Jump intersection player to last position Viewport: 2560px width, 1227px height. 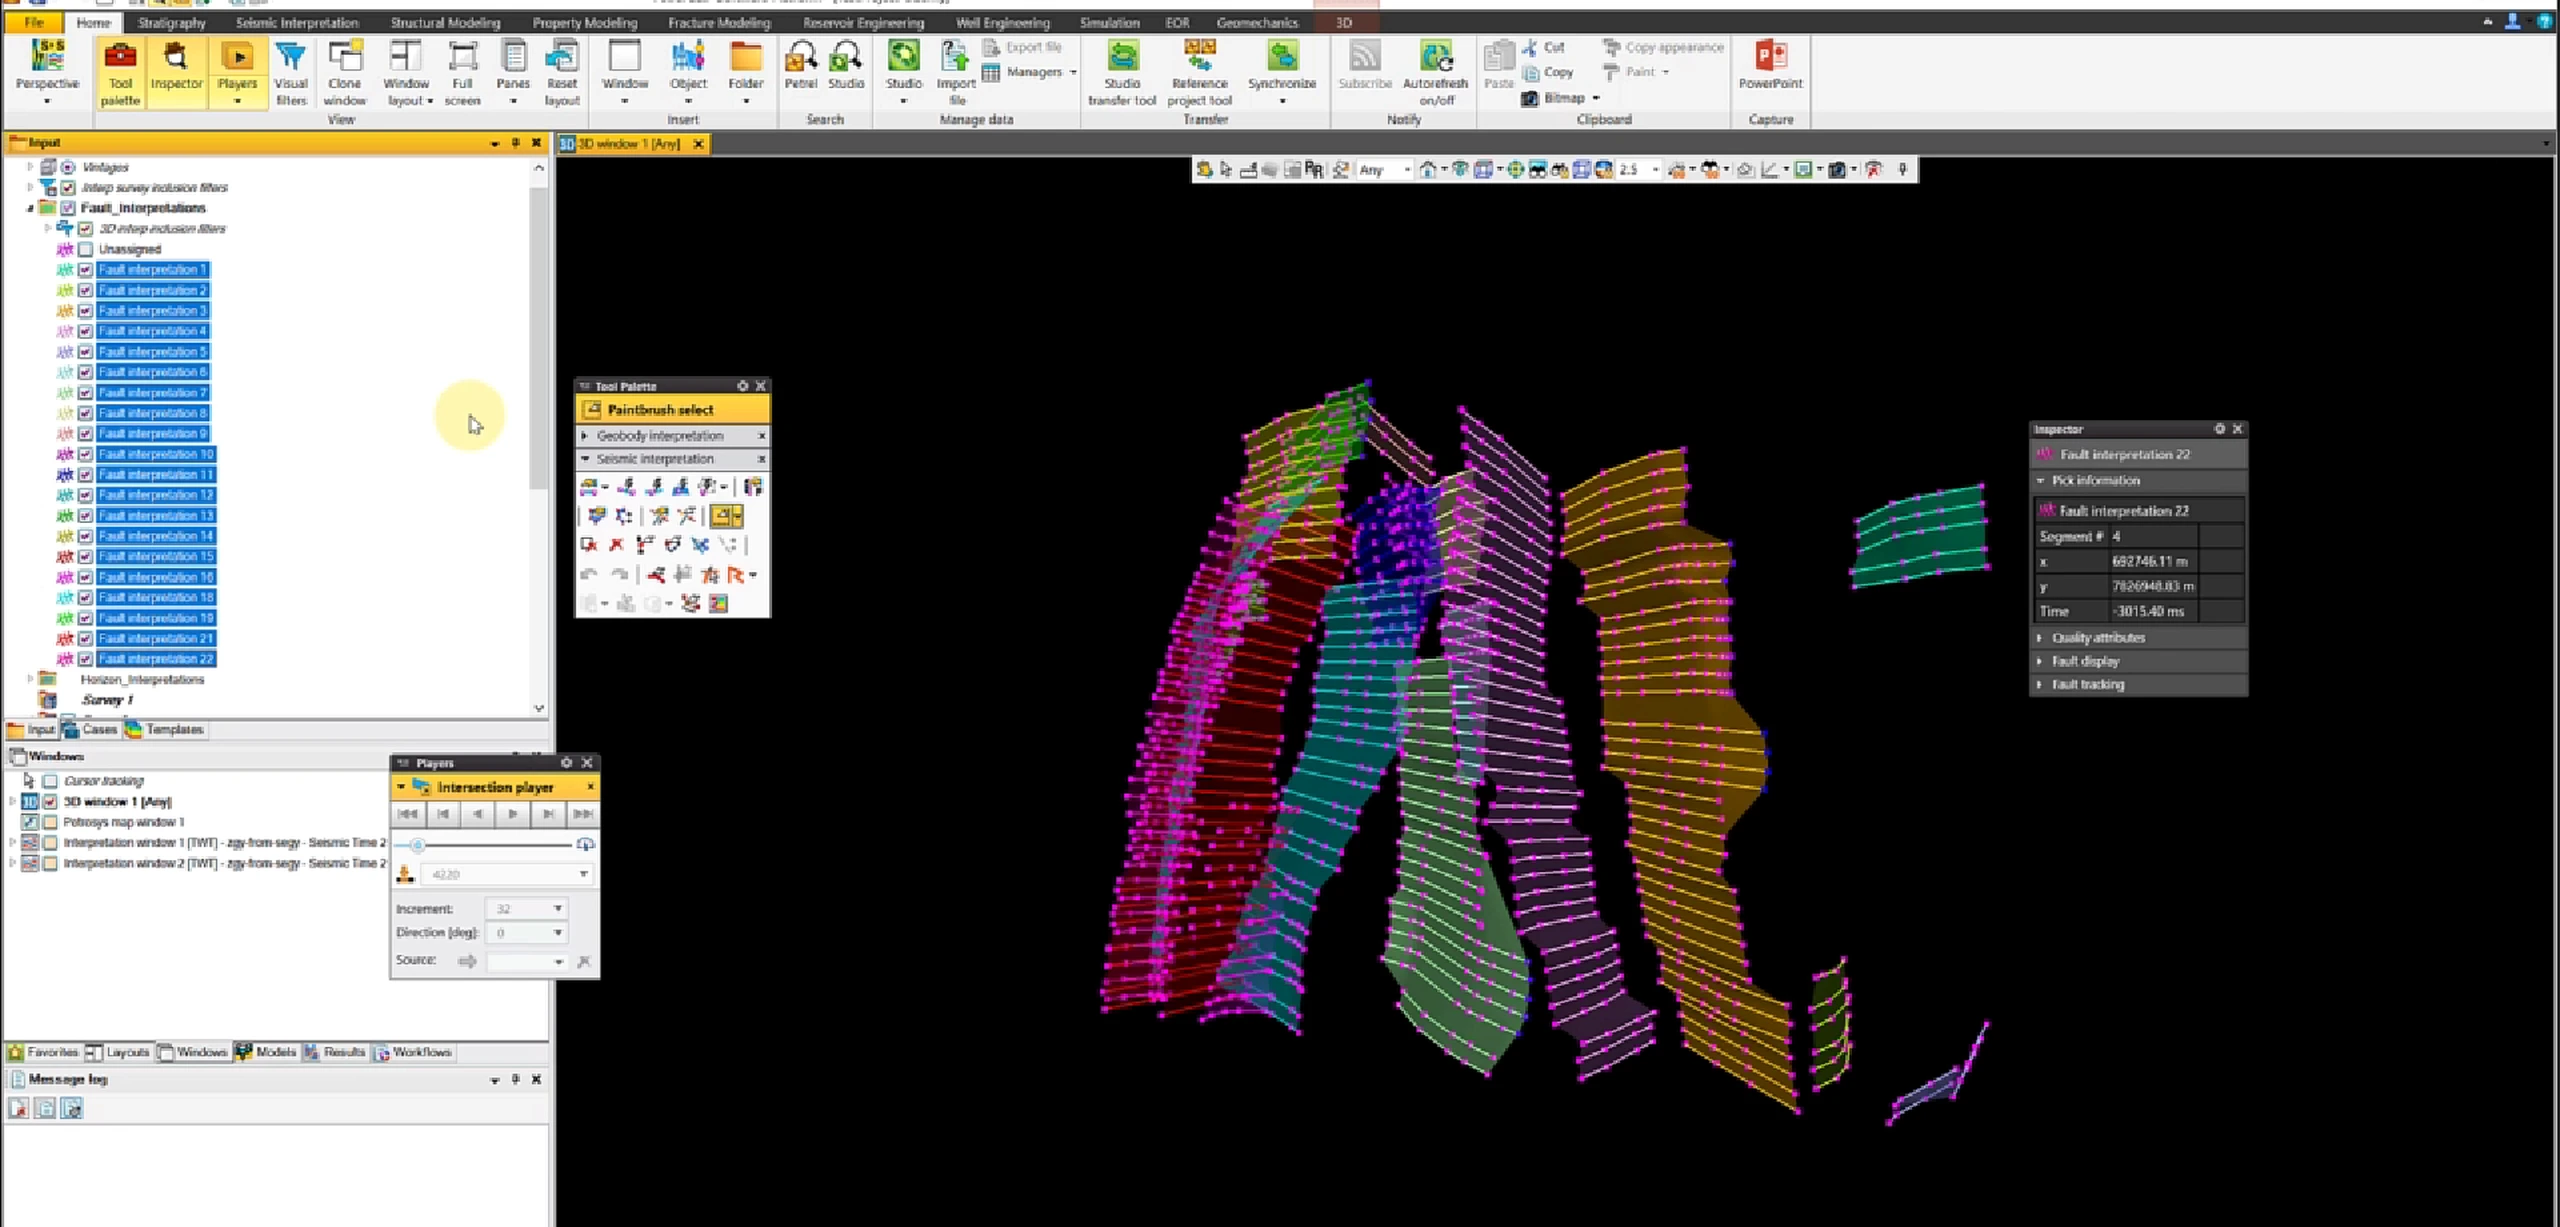coord(583,814)
